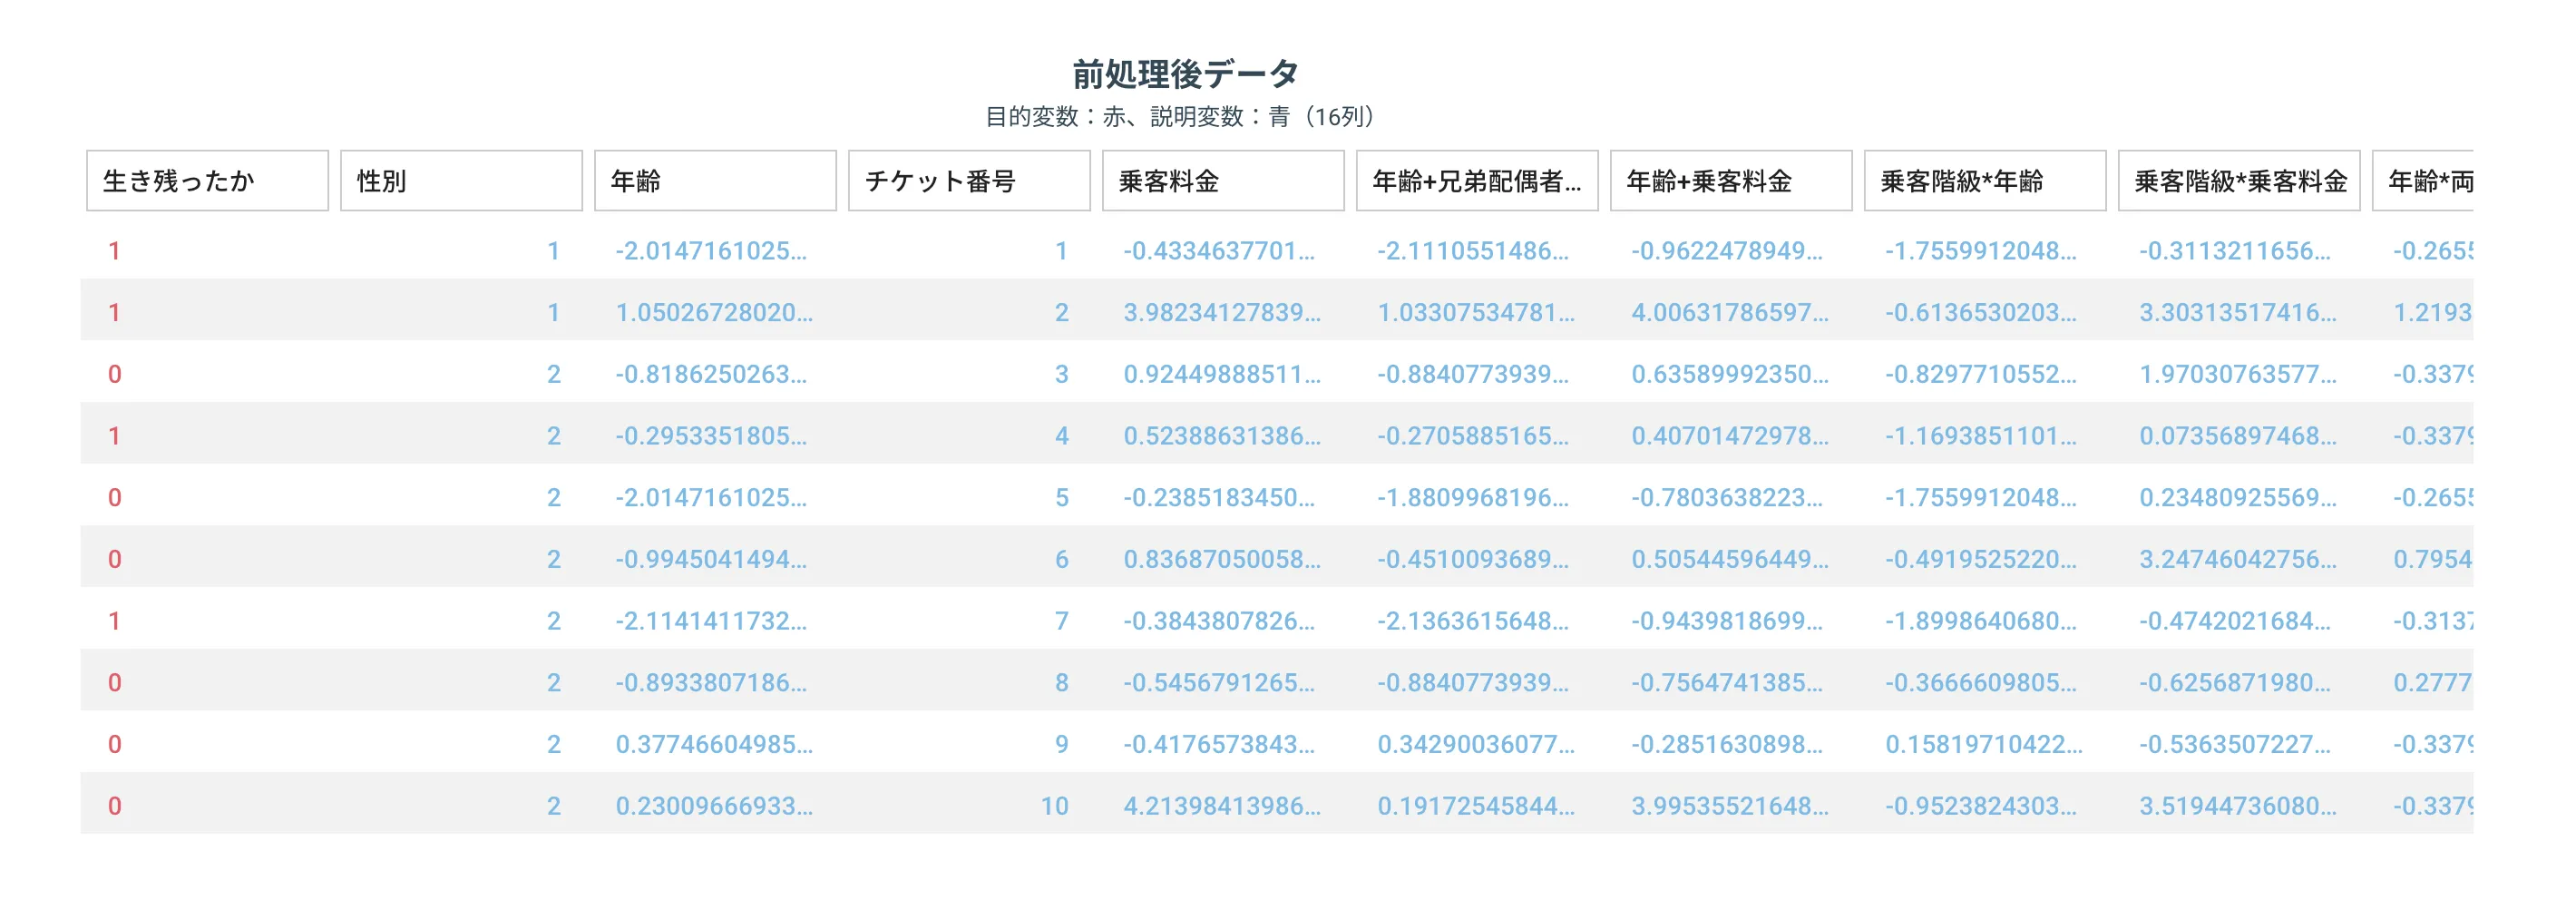This screenshot has height=900, width=2576.
Task: Click value -2.1110551486...
Action: 1473,251
